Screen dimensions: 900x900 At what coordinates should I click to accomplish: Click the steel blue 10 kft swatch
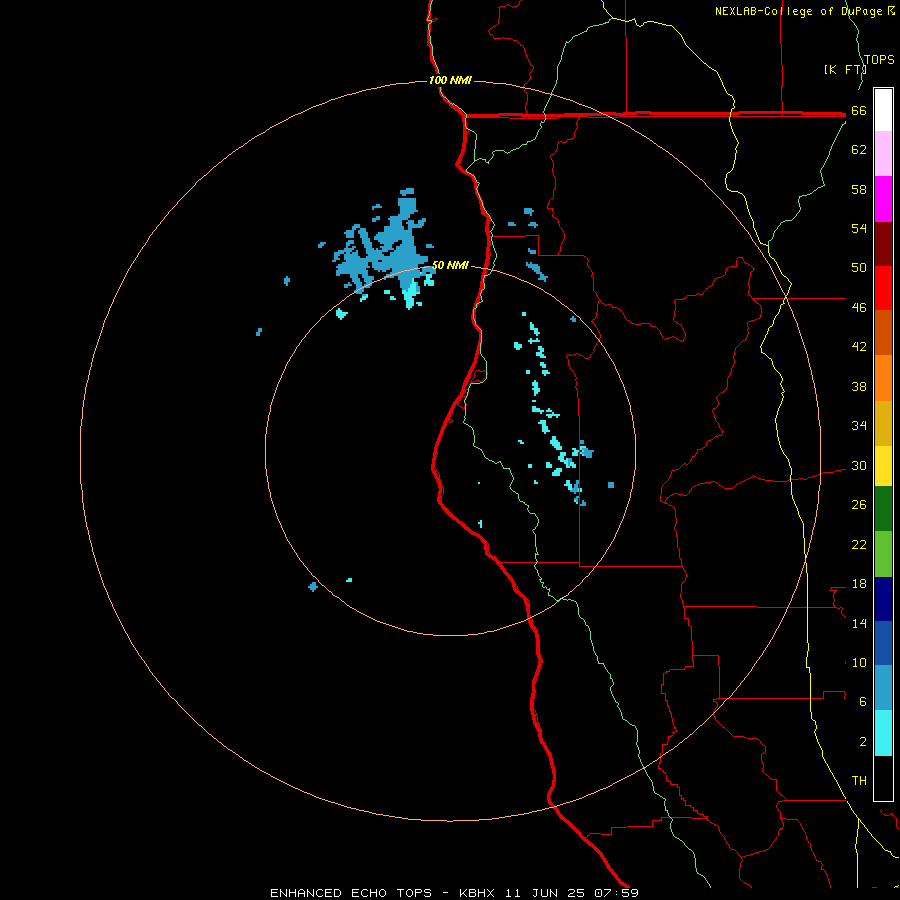[883, 688]
